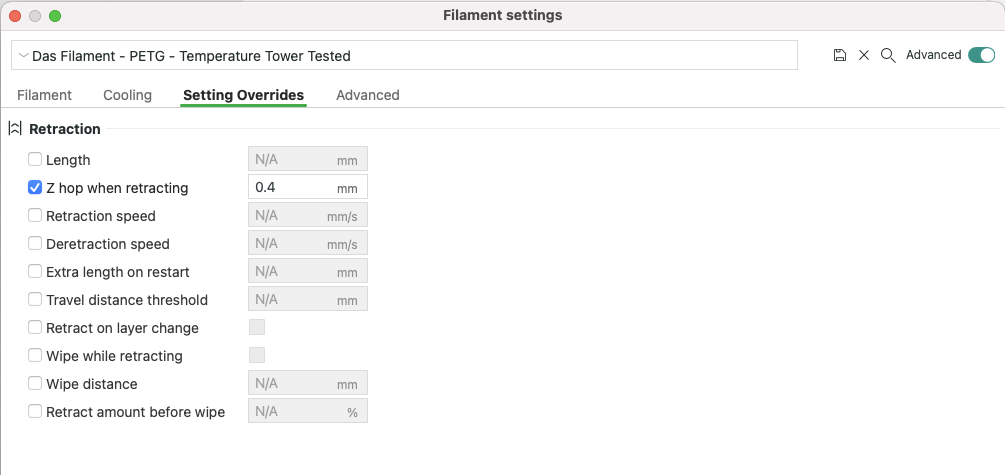
Task: Enable the Retraction speed override checkbox
Action: pyautogui.click(x=35, y=215)
